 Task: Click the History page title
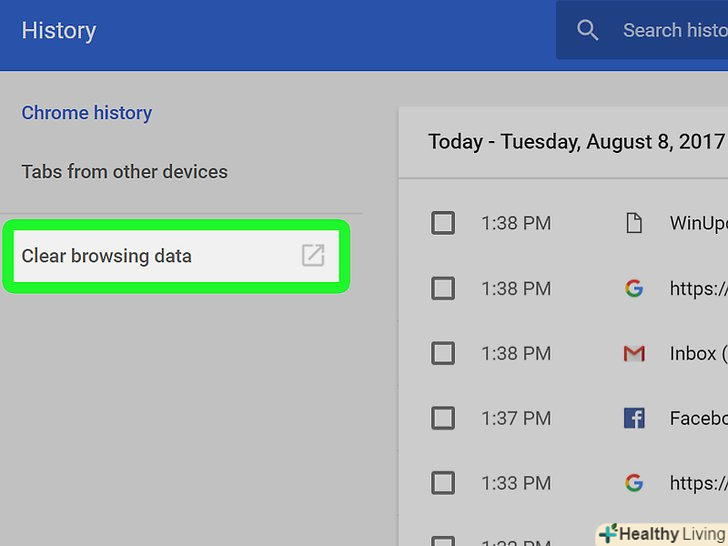[x=59, y=31]
